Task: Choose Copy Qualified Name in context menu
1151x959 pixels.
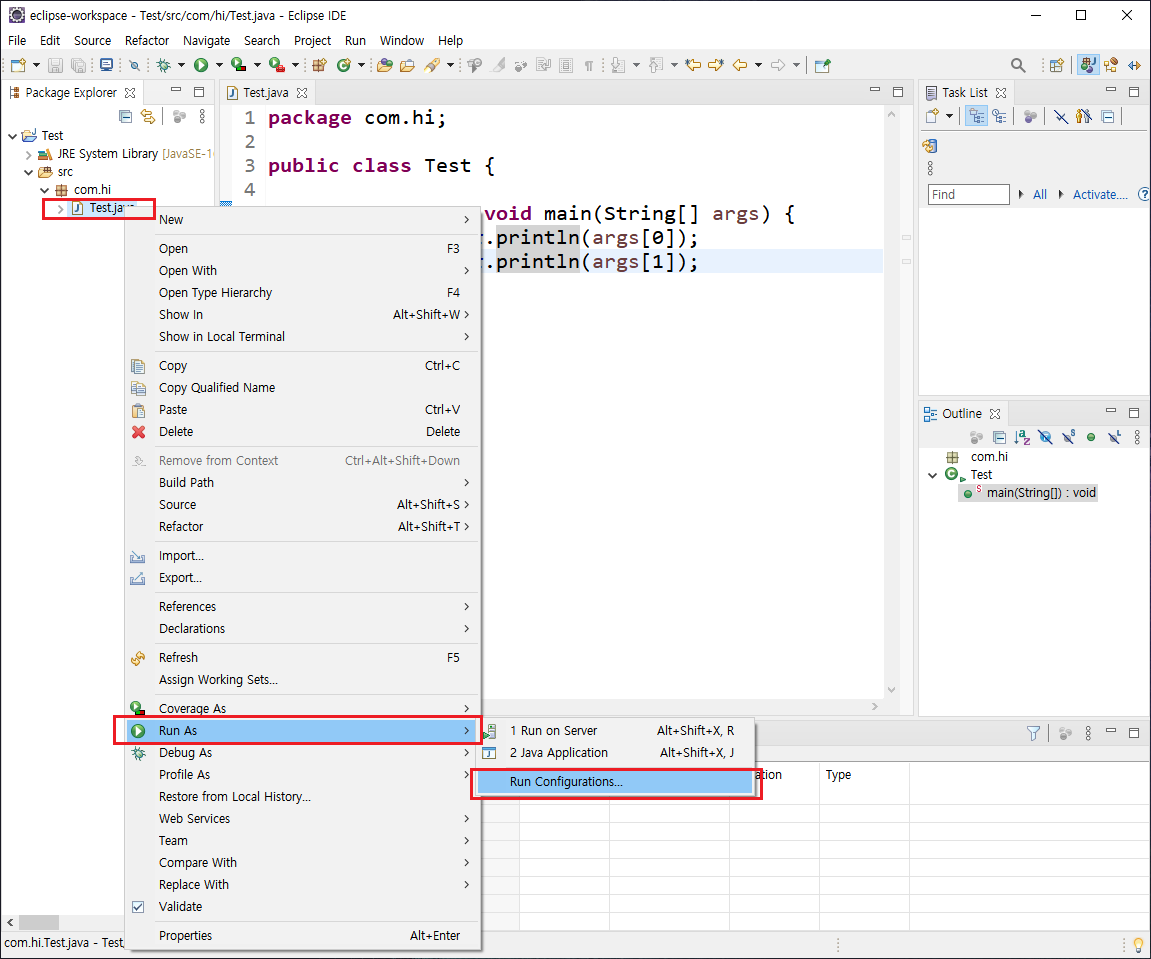Action: tap(304, 388)
